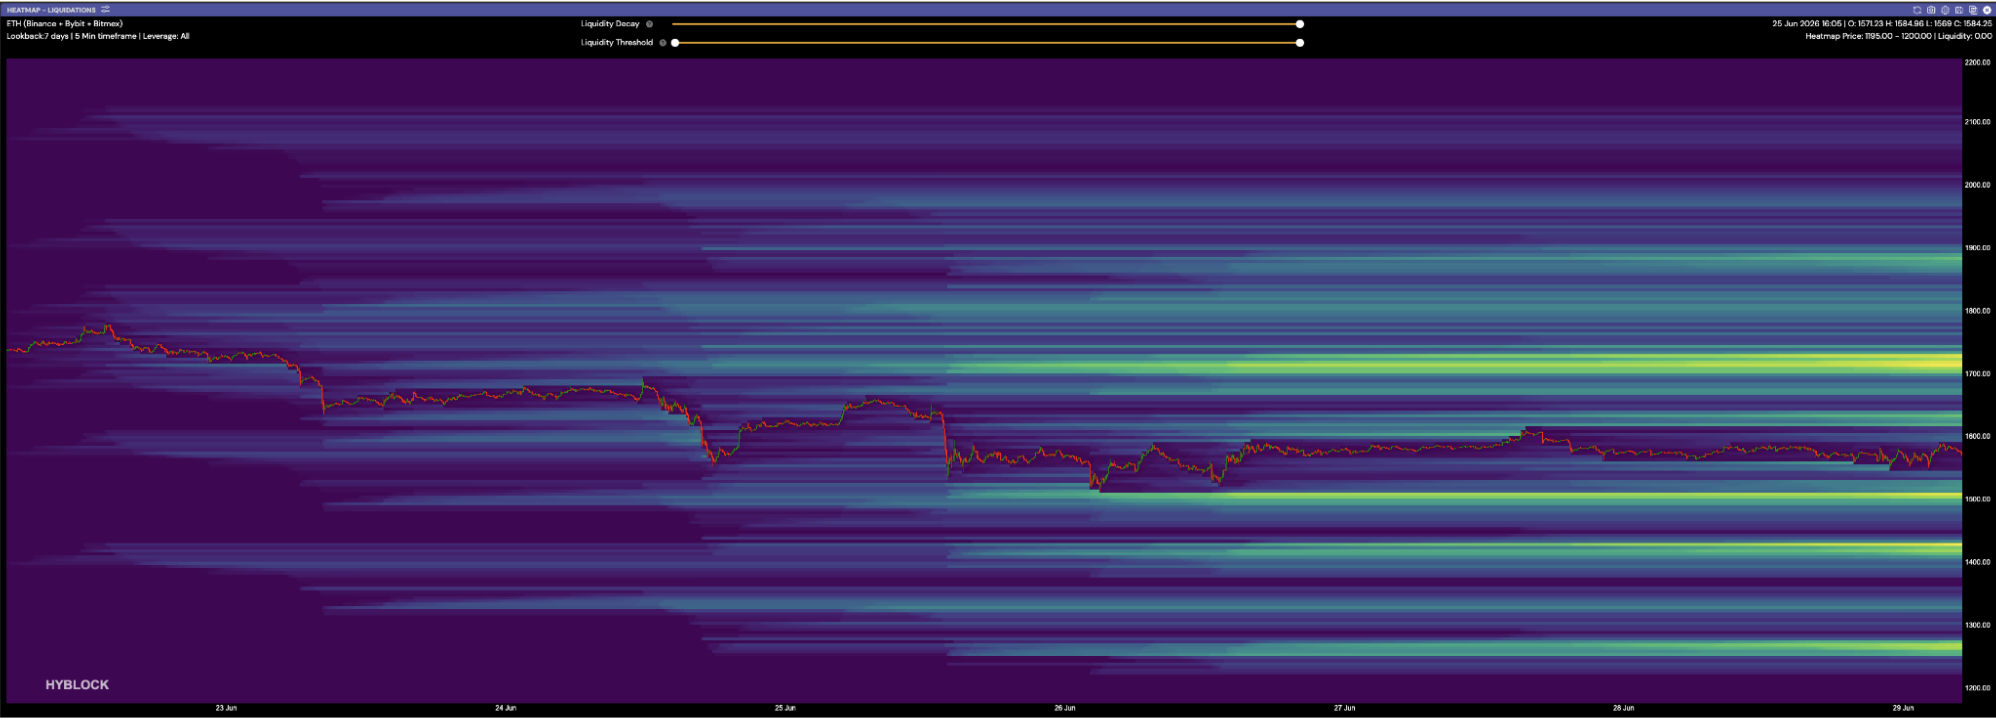Click the 1300.00 price axis label
This screenshot has height=720, width=1996.
click(x=1977, y=625)
